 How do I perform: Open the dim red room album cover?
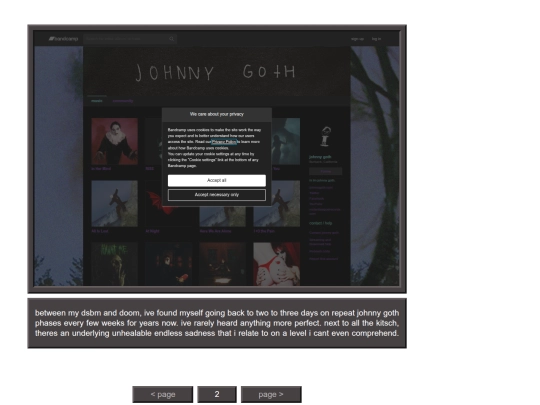pyautogui.click(x=222, y=264)
